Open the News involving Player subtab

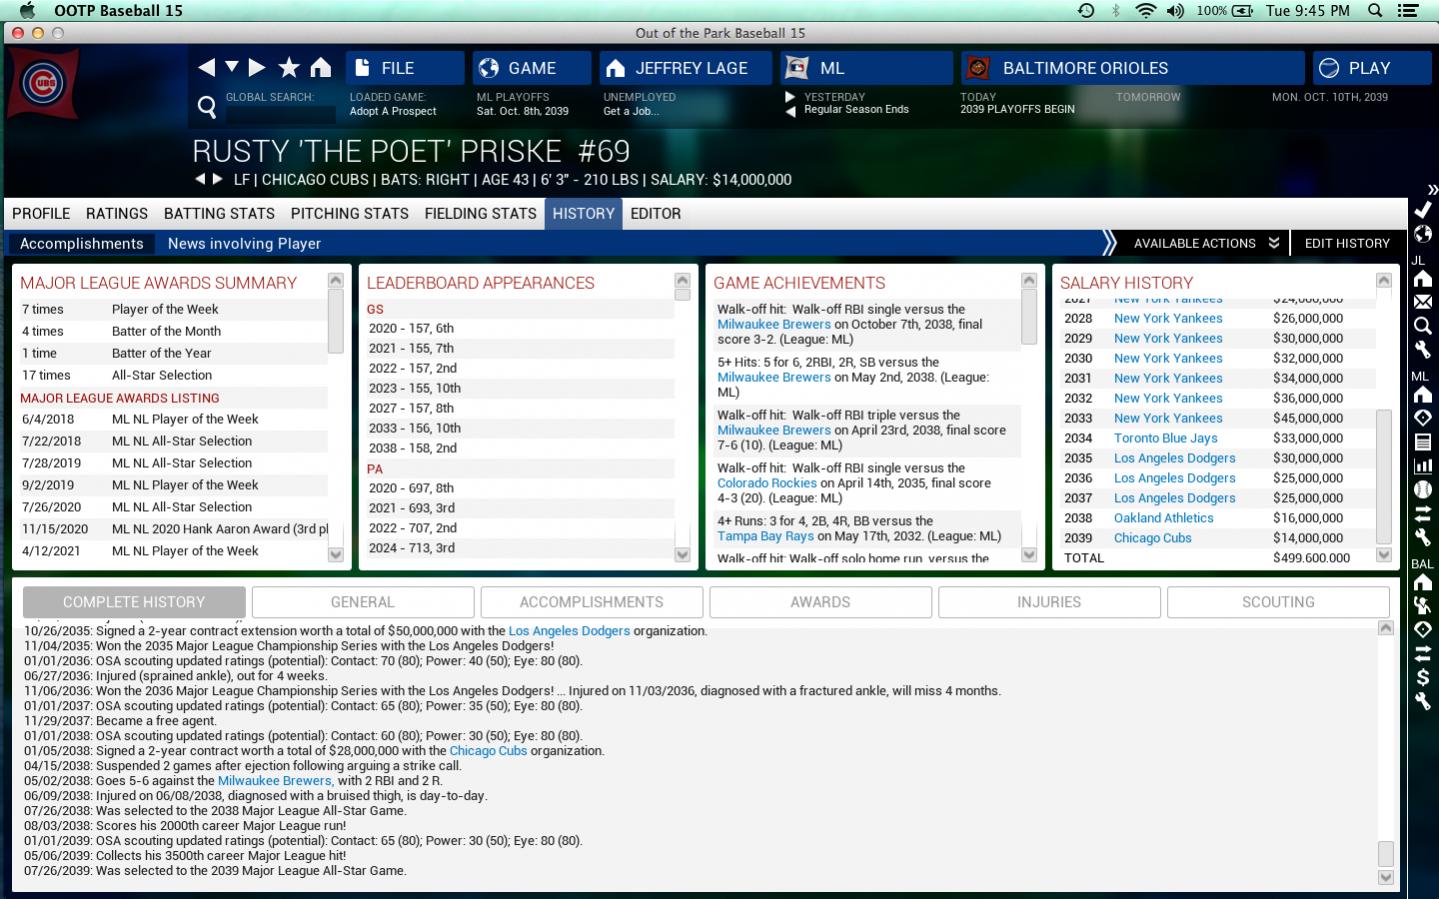click(244, 243)
